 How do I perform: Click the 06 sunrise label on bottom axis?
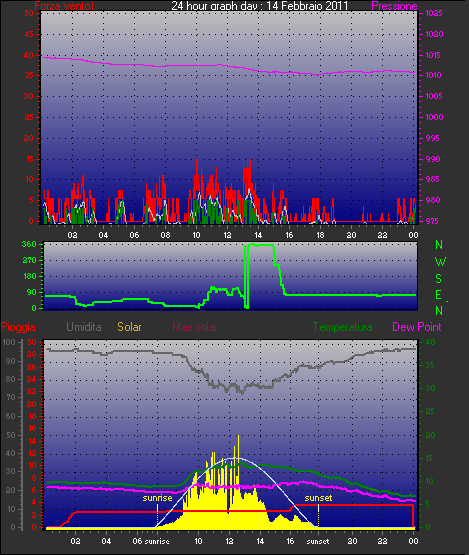[x=151, y=541]
